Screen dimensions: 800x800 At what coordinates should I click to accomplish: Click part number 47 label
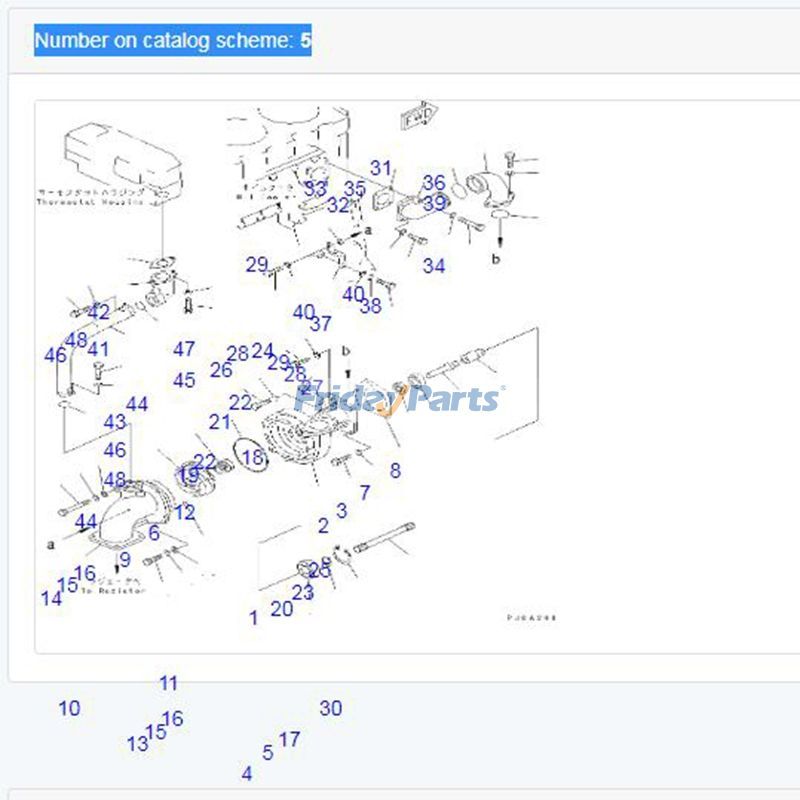pos(184,349)
